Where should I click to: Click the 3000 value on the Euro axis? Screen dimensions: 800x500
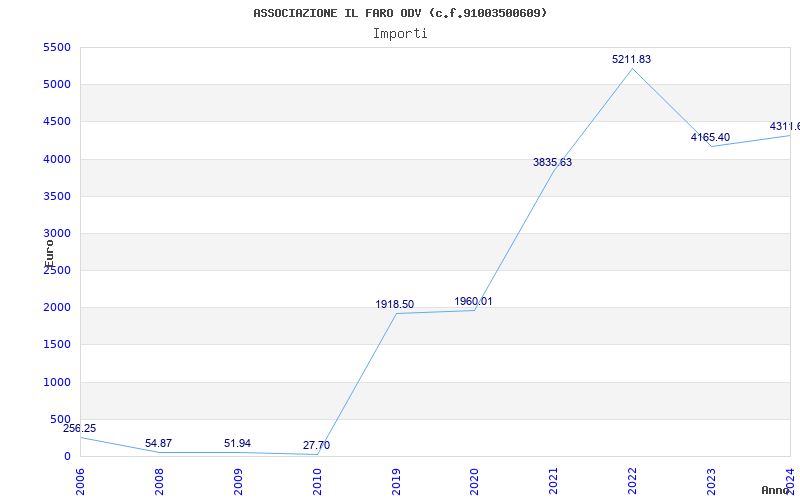pos(57,233)
